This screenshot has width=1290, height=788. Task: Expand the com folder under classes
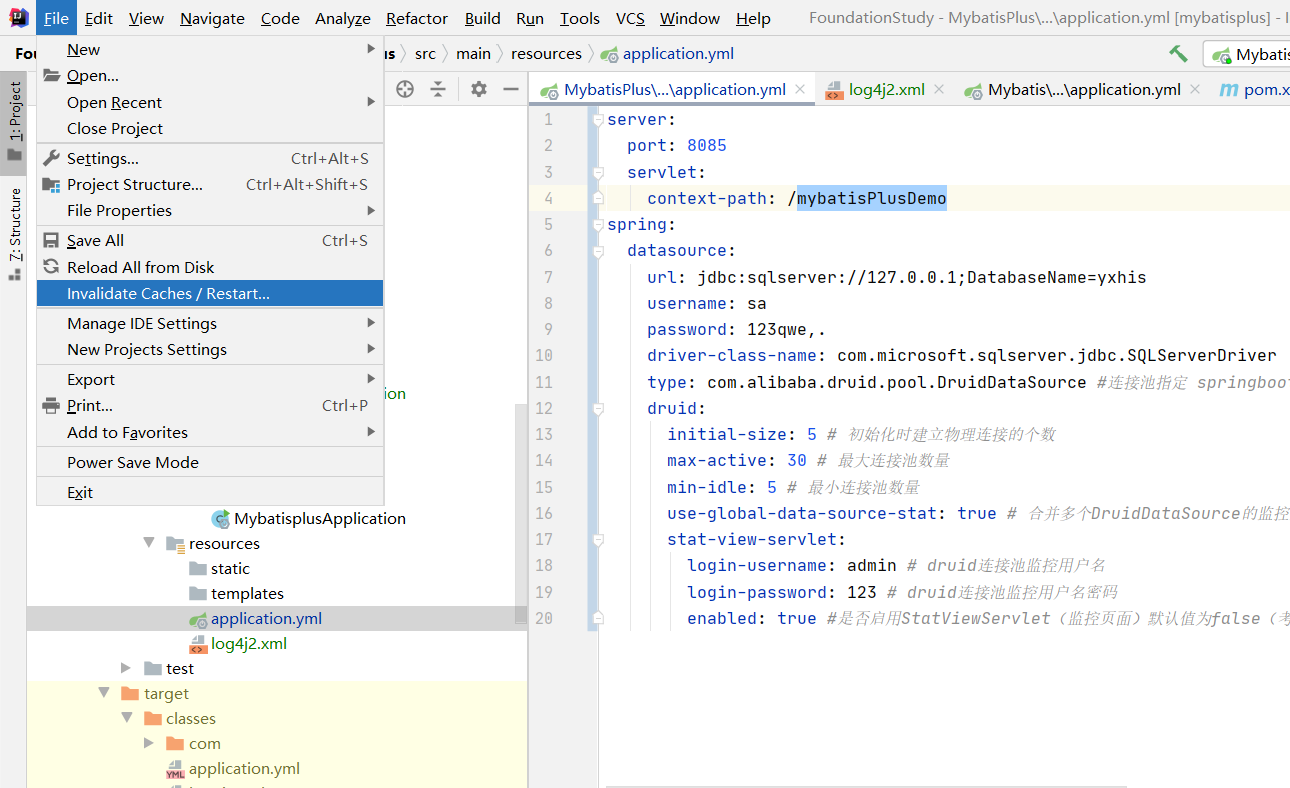point(149,743)
